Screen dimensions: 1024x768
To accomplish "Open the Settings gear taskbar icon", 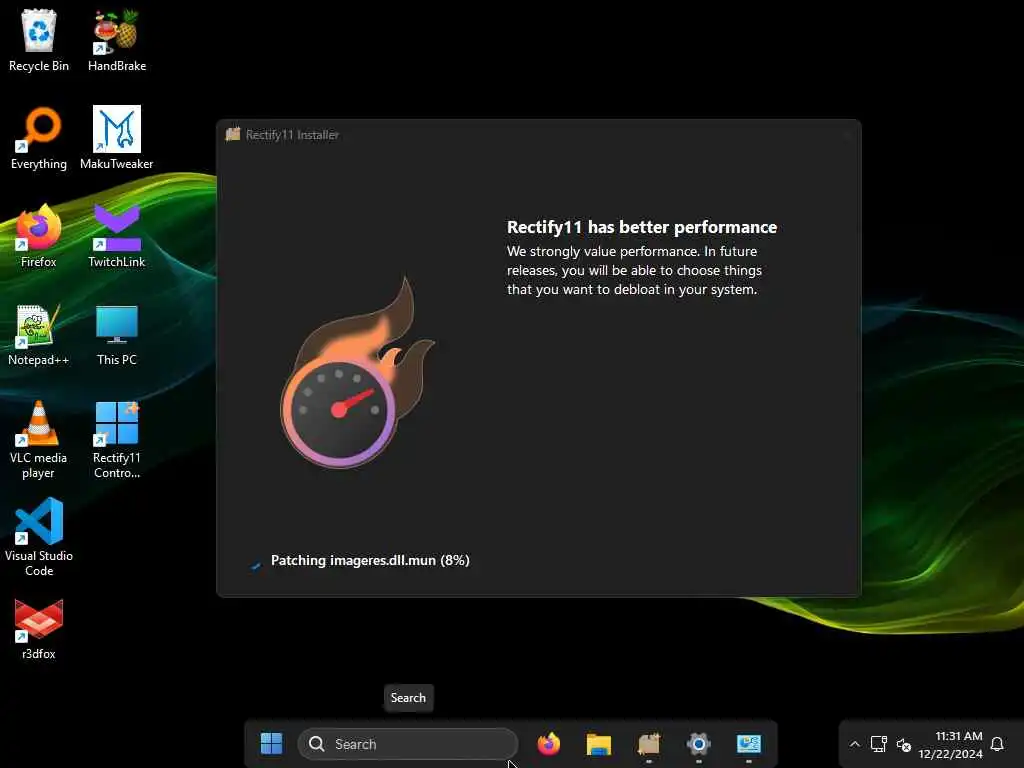I will tap(698, 744).
